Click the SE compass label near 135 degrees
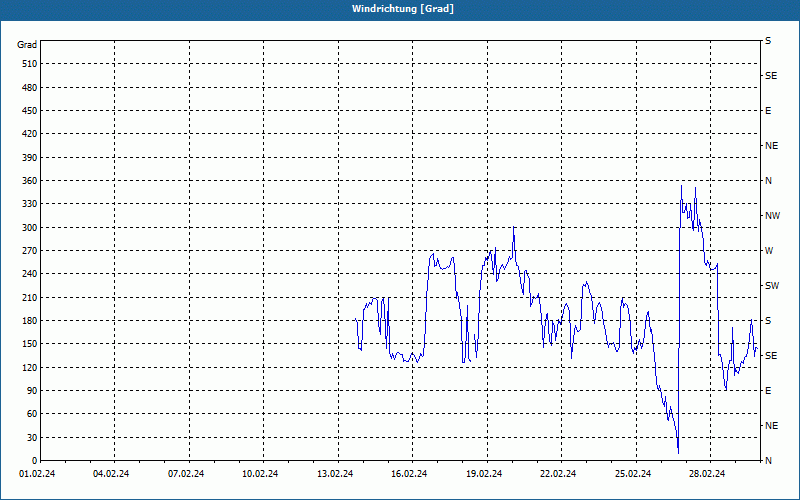Image resolution: width=800 pixels, height=500 pixels. (771, 356)
